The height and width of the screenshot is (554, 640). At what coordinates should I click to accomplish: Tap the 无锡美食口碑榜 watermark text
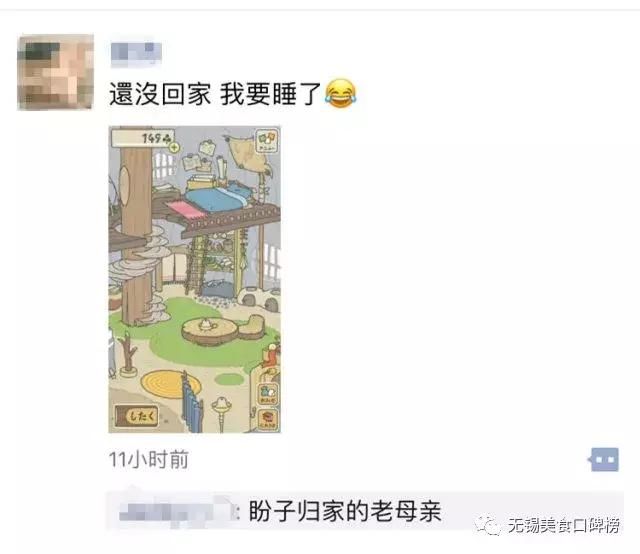564,525
